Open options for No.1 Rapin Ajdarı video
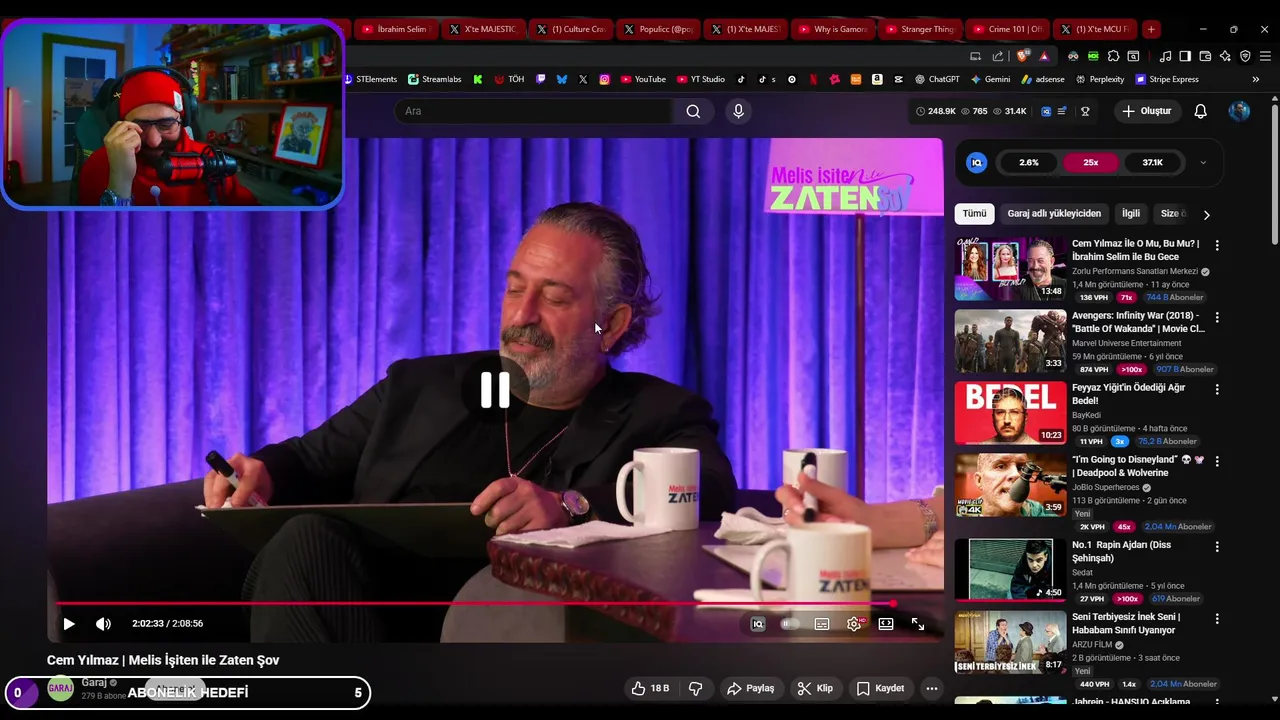The width and height of the screenshot is (1280, 720). pyautogui.click(x=1217, y=547)
